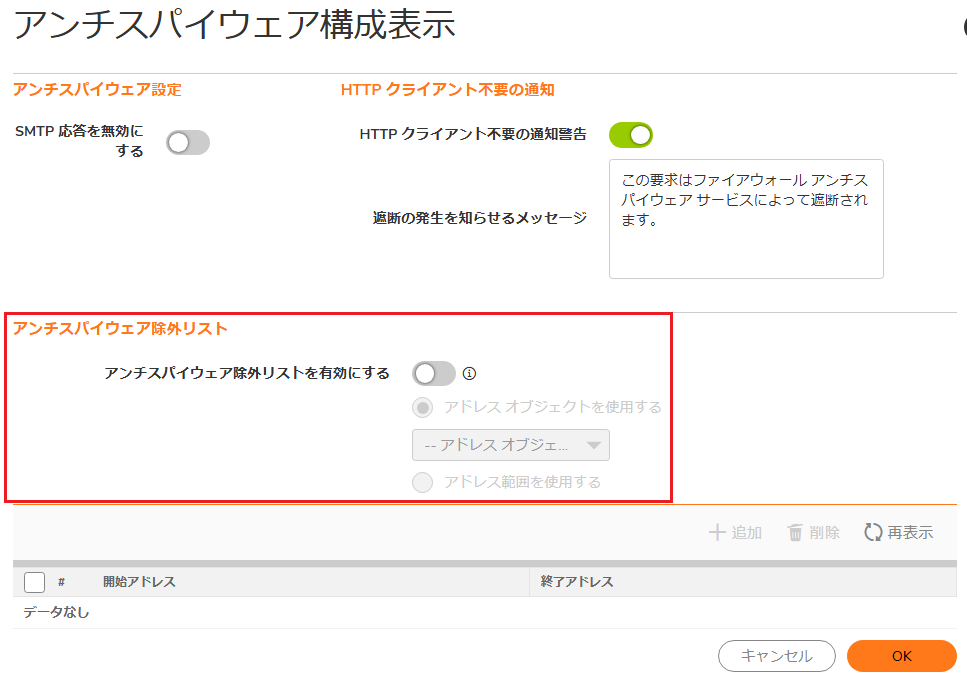Click info icon beside exclusion list toggle
Viewport: 967px width, 679px height.
(469, 373)
